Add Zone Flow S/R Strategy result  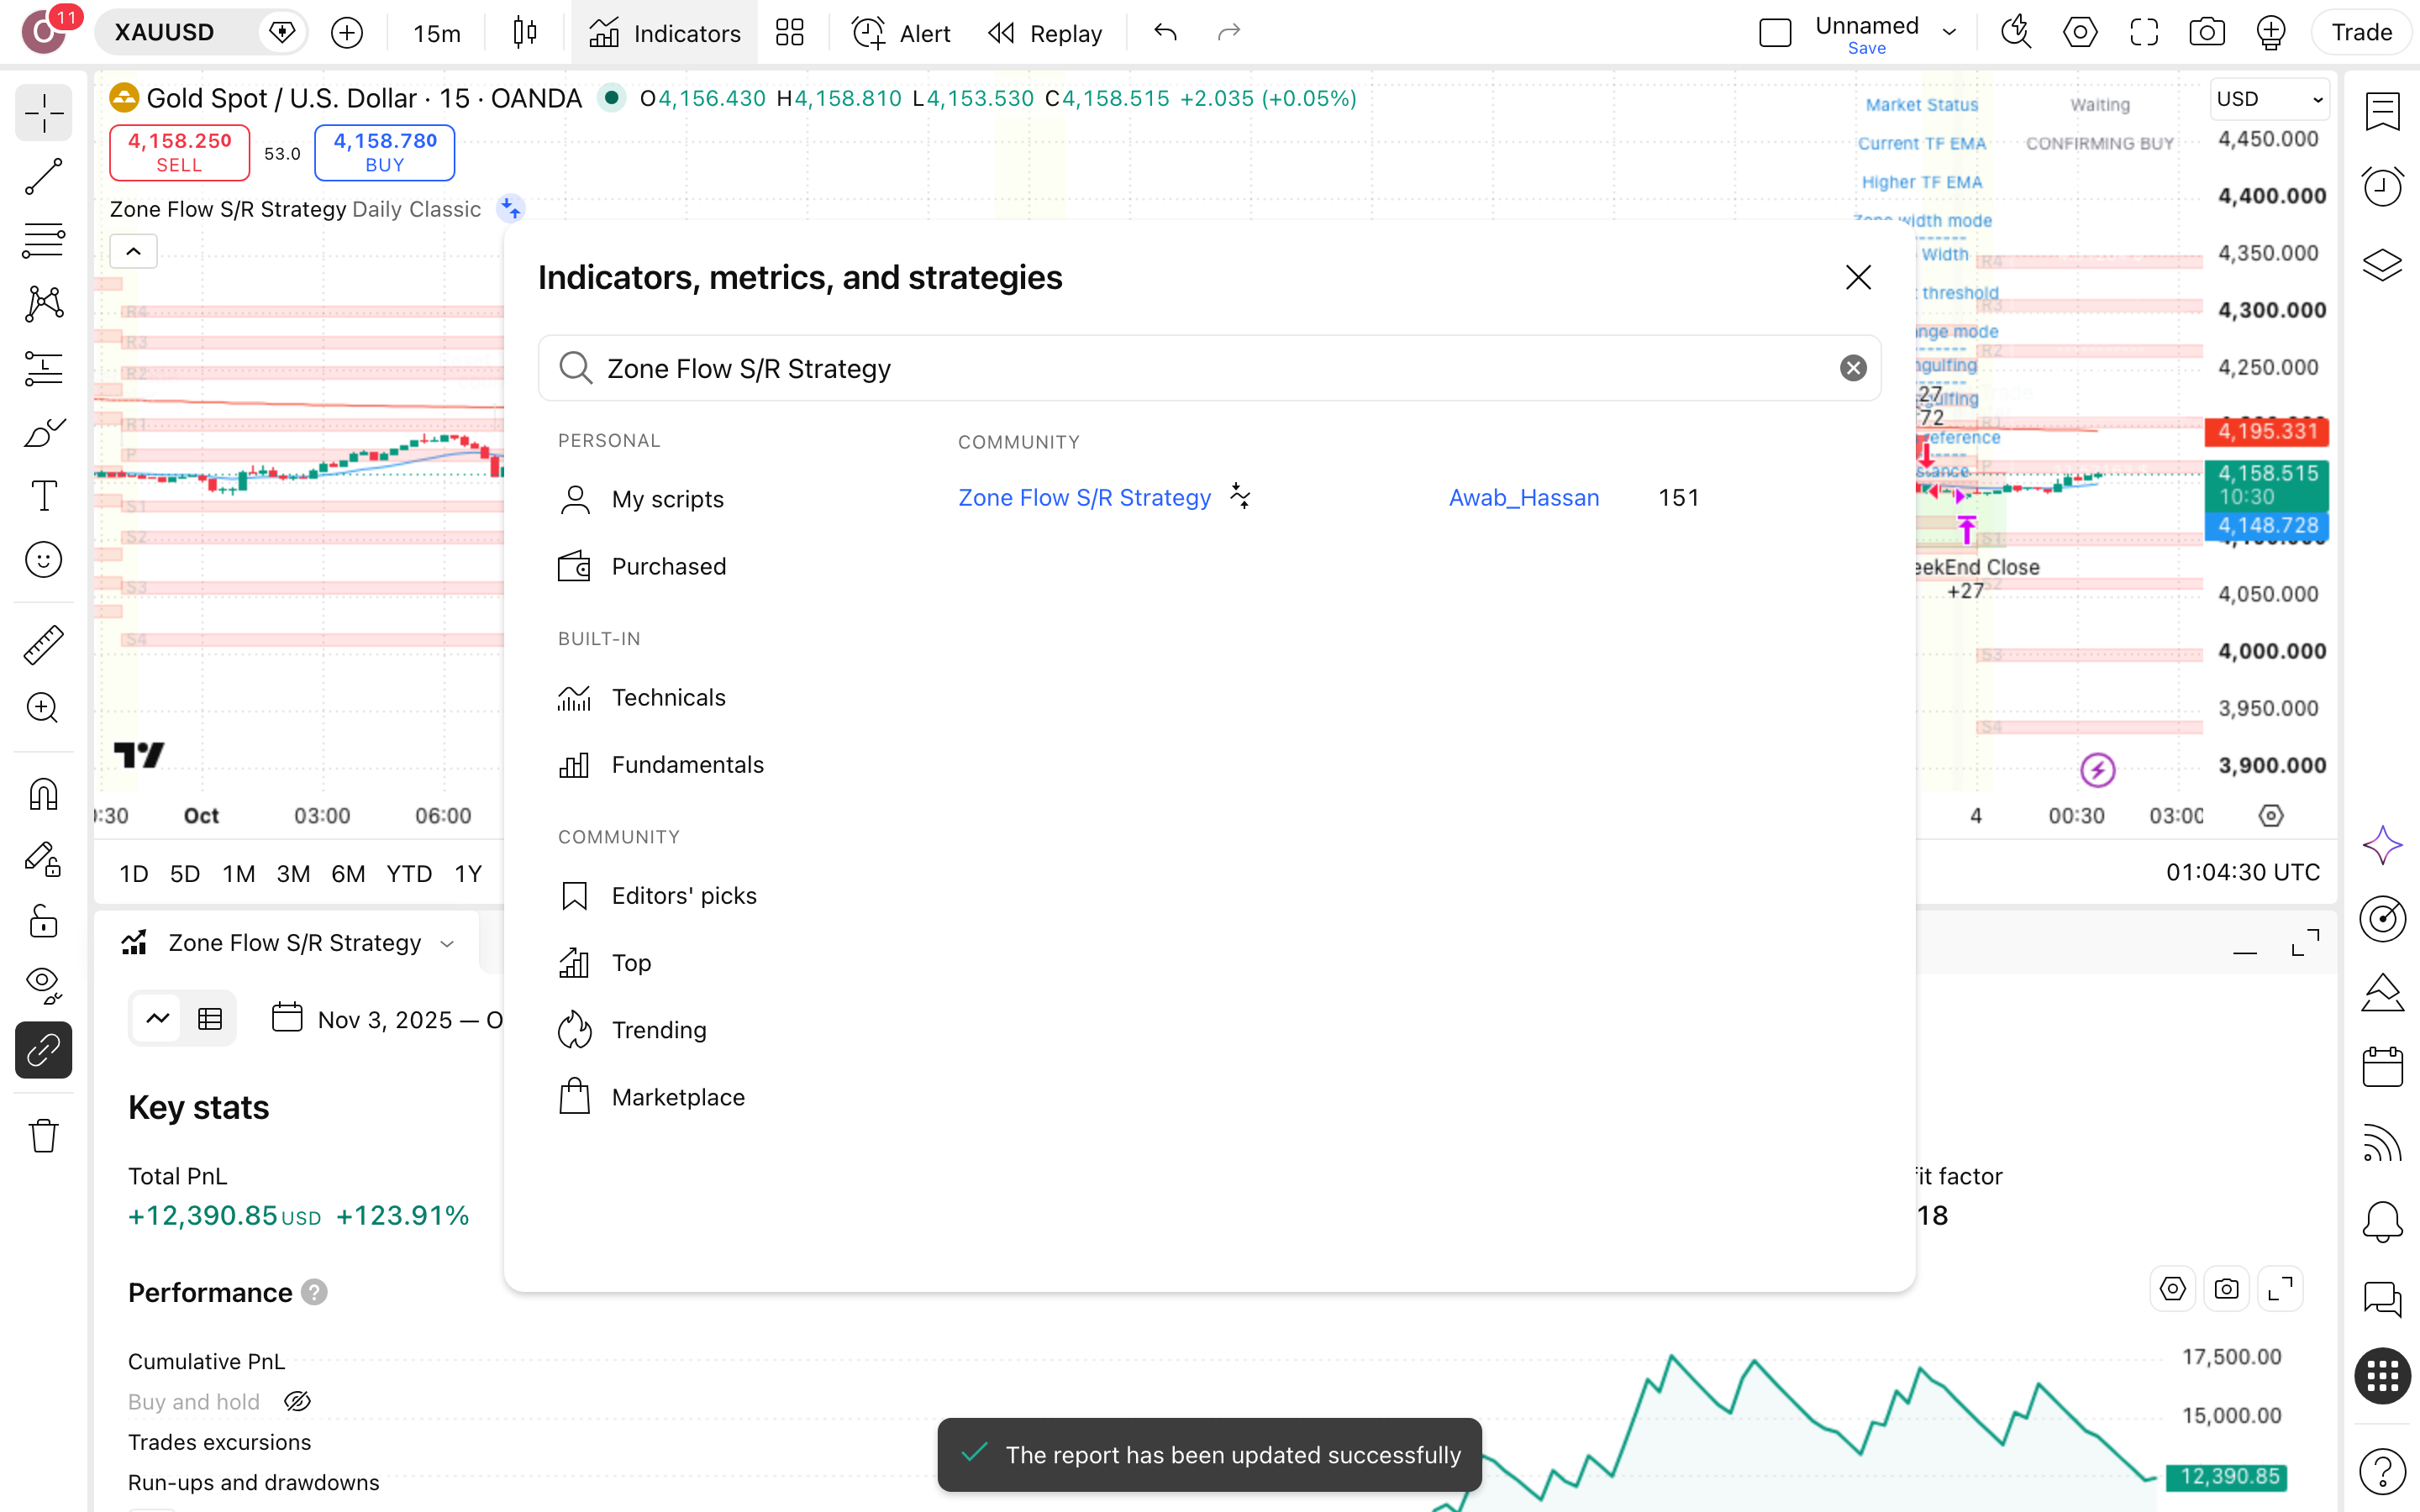click(x=1084, y=497)
